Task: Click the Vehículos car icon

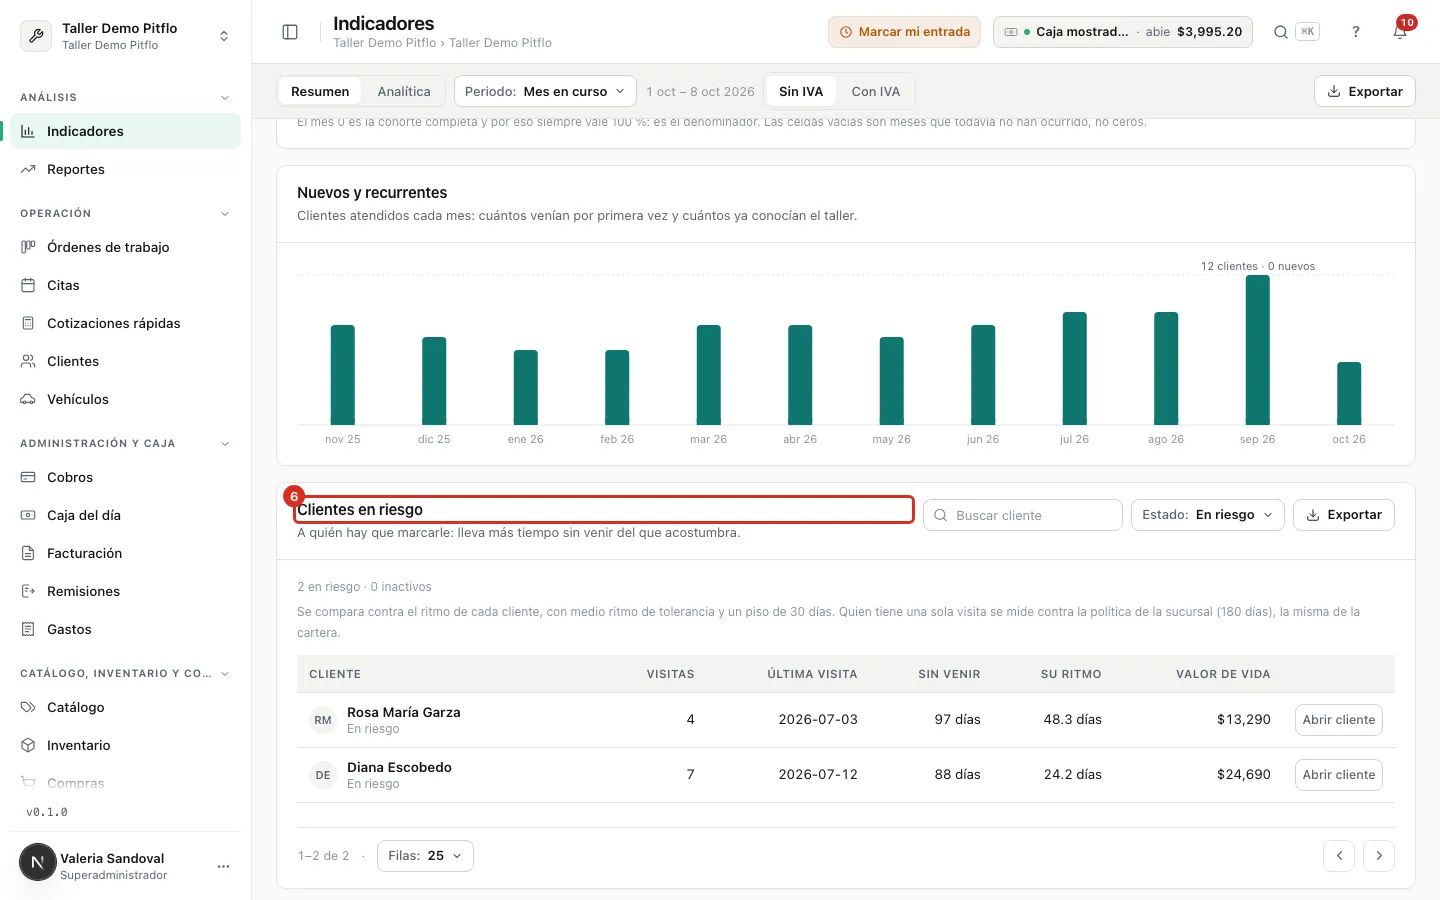Action: (x=28, y=399)
